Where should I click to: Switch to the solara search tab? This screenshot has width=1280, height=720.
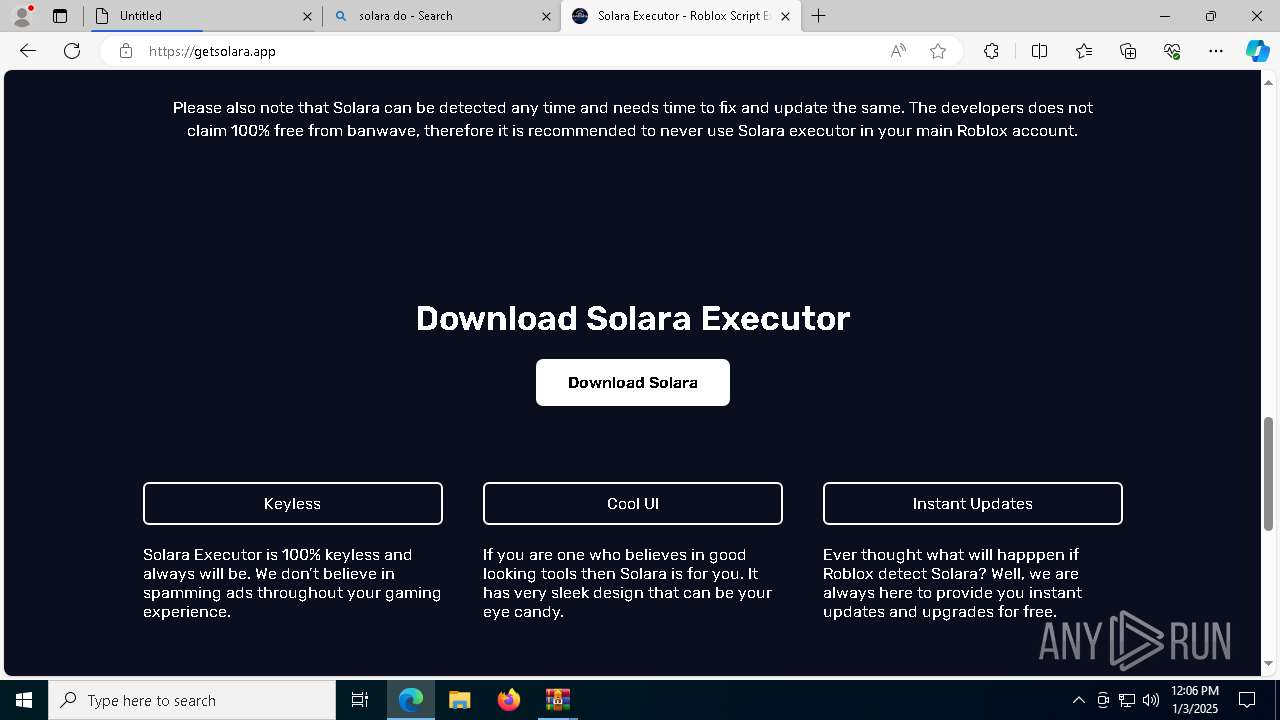(x=435, y=16)
